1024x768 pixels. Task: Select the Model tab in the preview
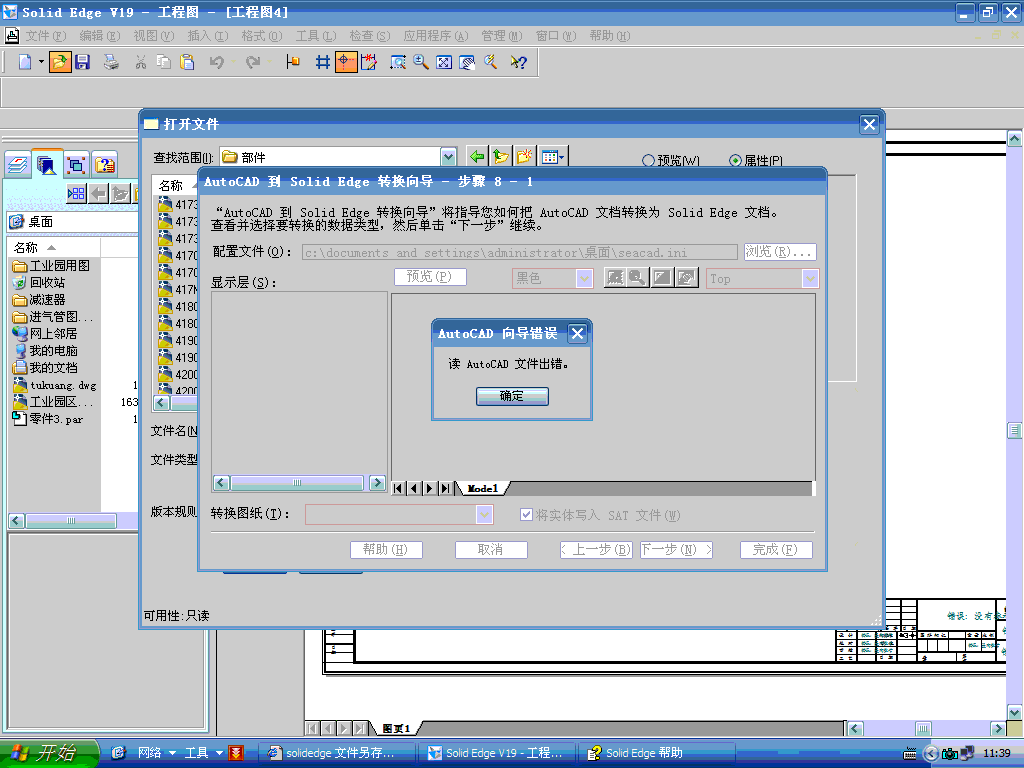click(x=483, y=488)
